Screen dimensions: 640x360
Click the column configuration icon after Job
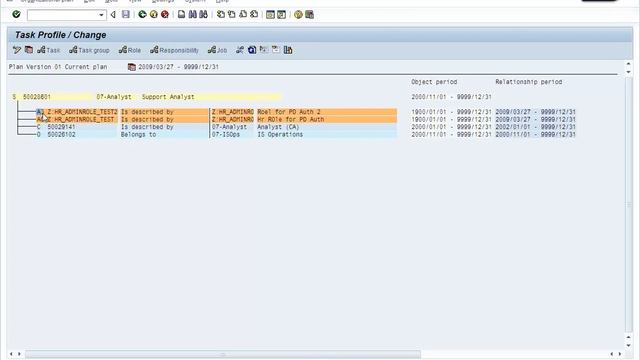click(x=288, y=50)
